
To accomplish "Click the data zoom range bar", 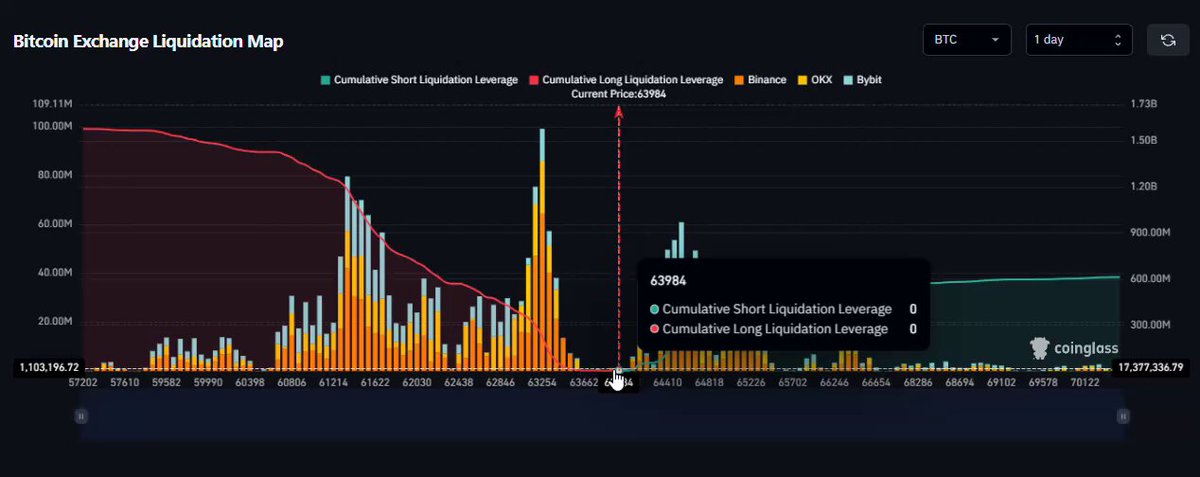I will click(x=601, y=417).
